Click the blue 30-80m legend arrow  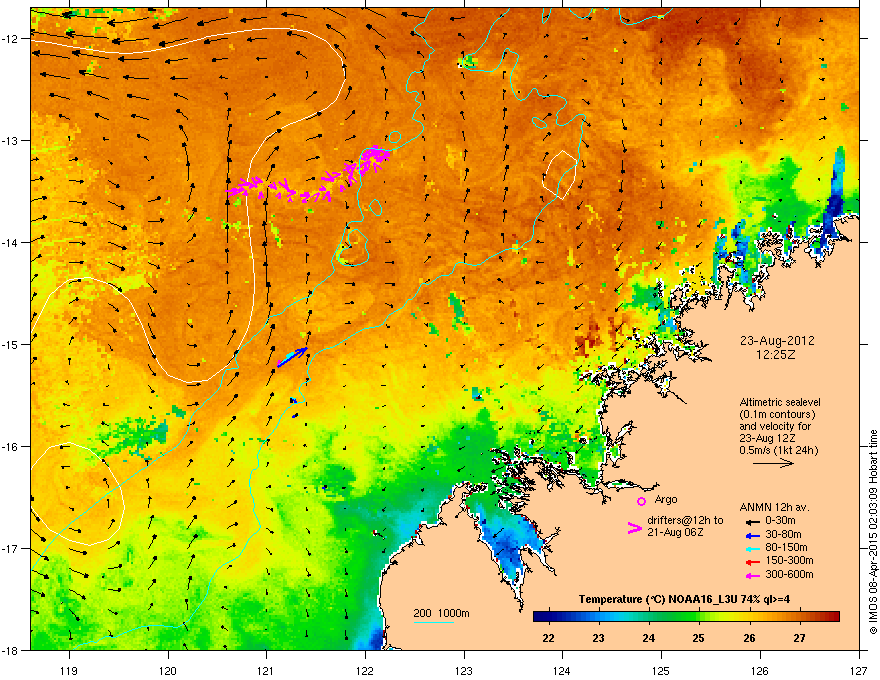click(752, 535)
